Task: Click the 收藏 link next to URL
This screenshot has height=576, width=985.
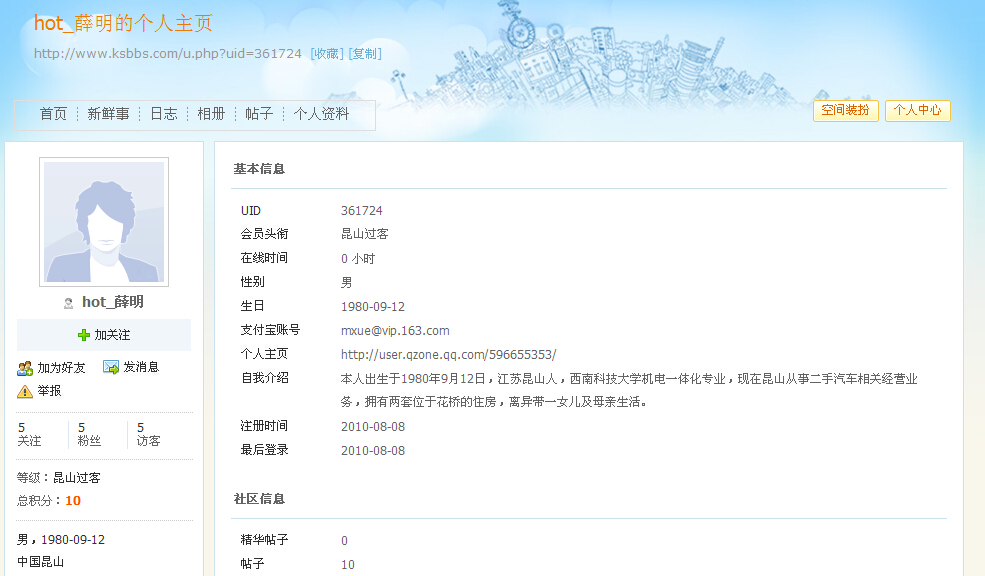Action: click(326, 54)
